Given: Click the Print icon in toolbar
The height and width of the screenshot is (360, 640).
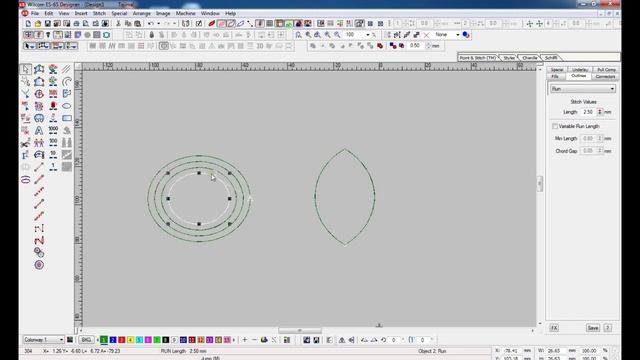Looking at the screenshot, I should click(76, 24).
